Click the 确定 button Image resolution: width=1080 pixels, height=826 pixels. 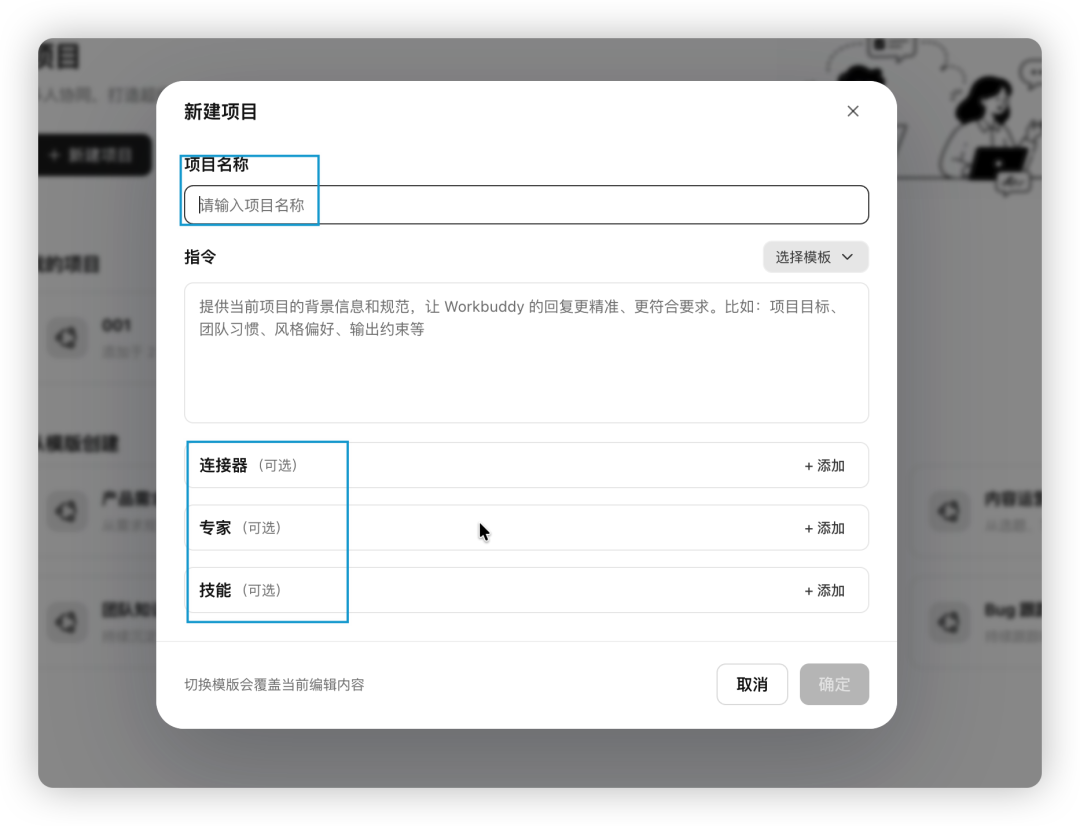click(x=834, y=684)
